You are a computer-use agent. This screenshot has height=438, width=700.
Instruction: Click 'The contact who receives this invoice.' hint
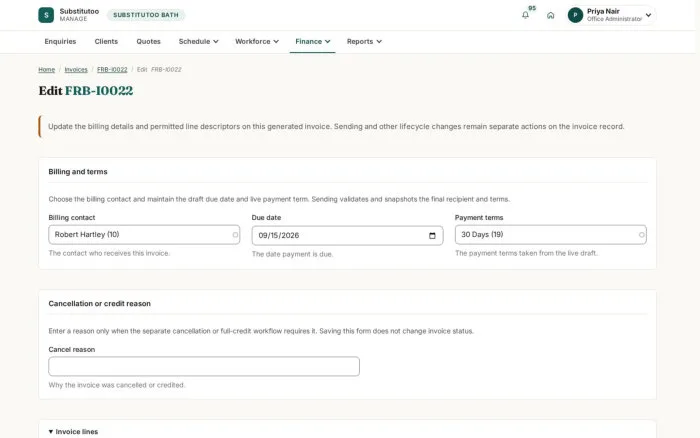point(109,253)
